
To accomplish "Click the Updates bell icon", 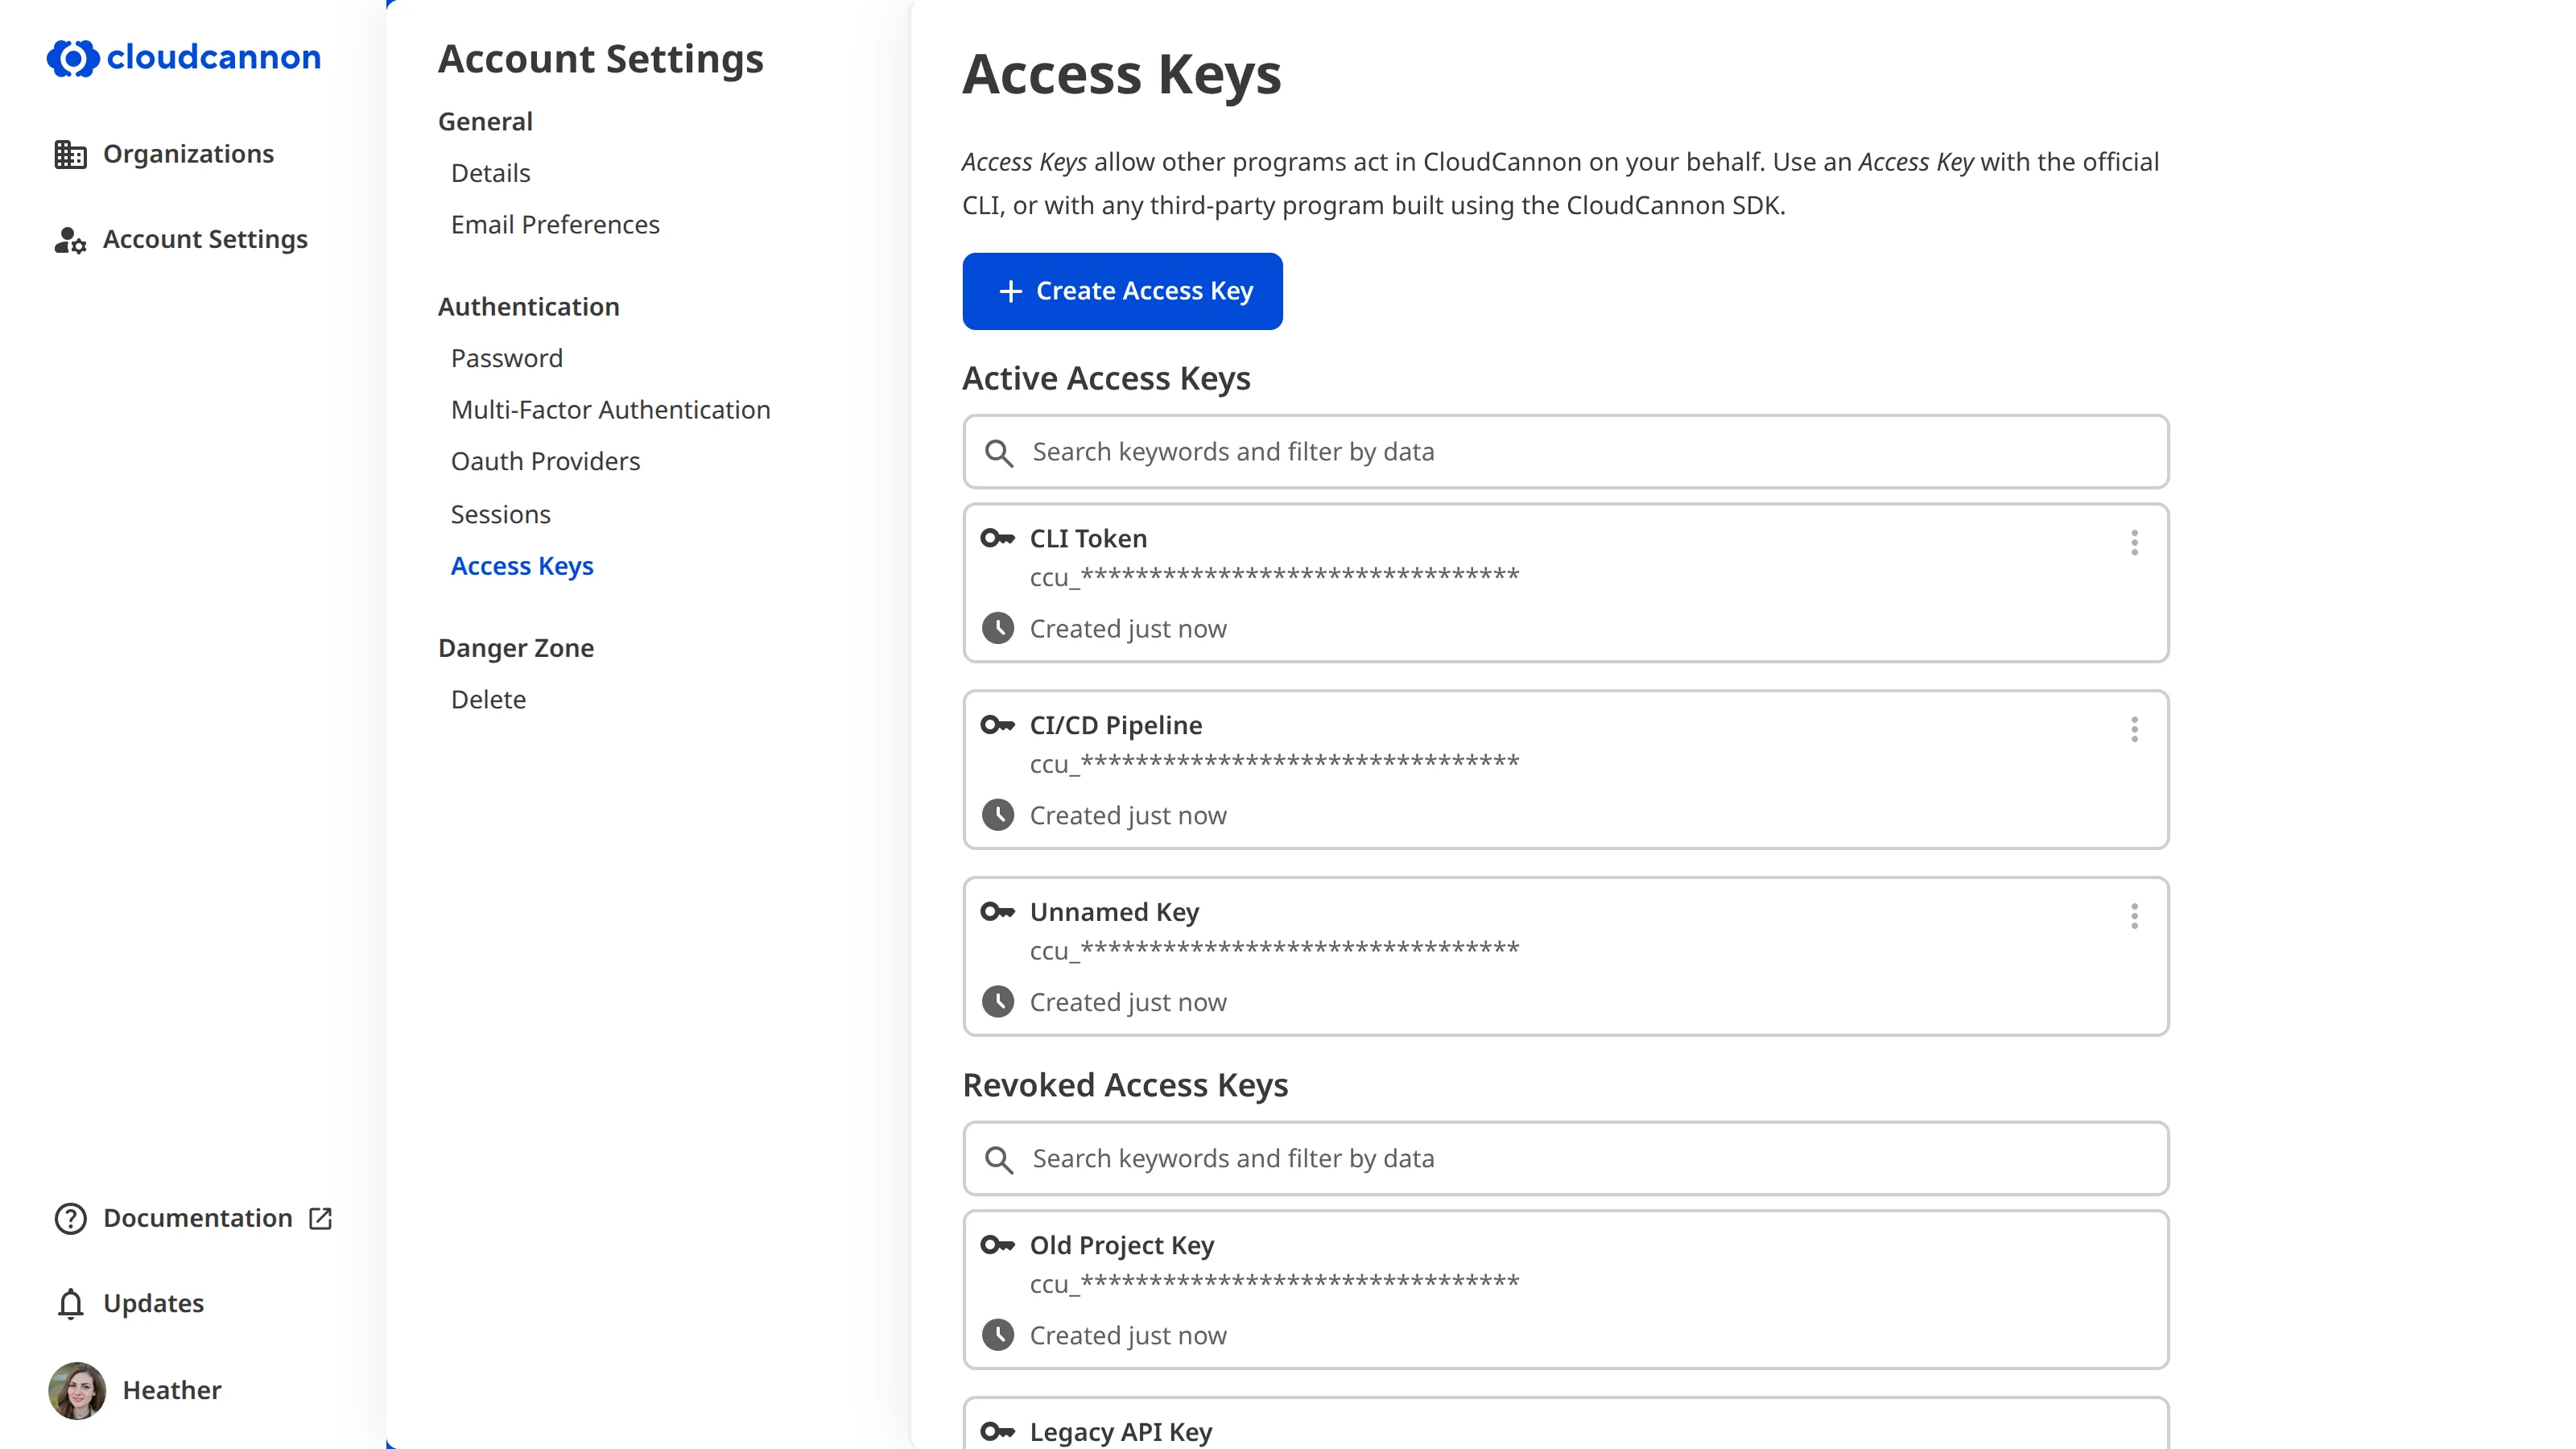I will click(x=70, y=1304).
